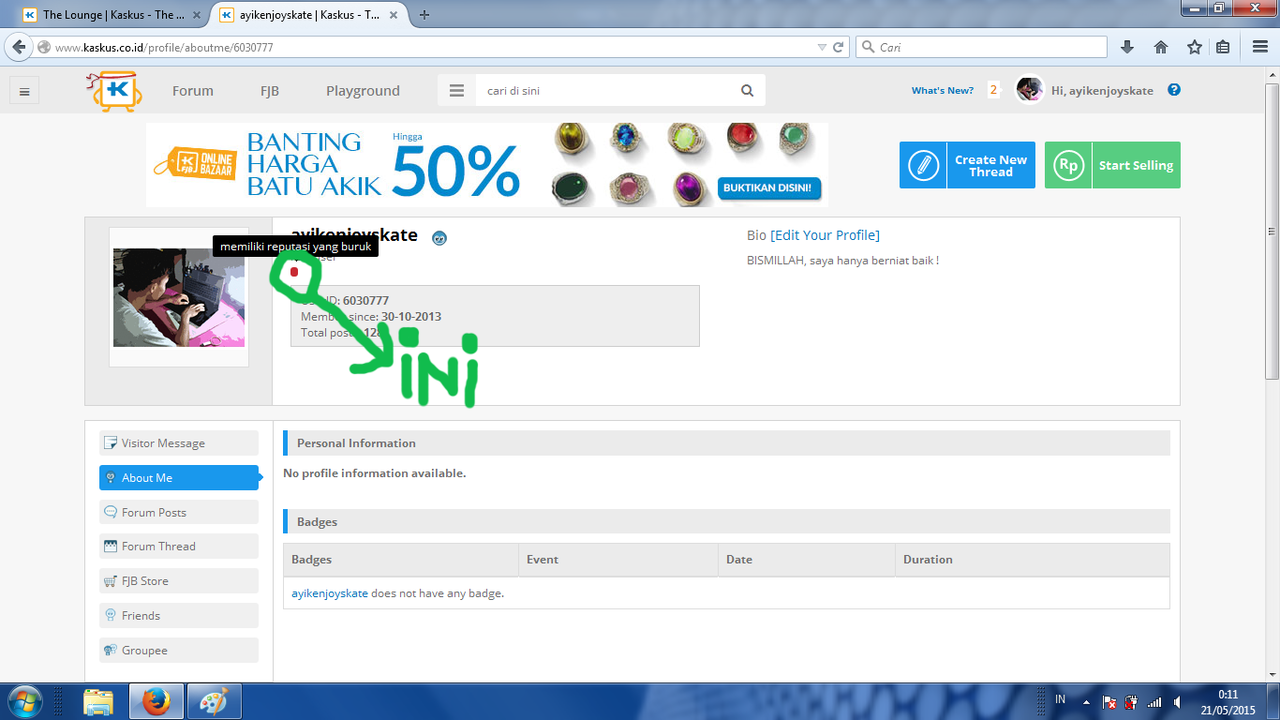Click the pencil icon on Create New Thread
Viewport: 1280px width, 720px height.
[x=923, y=165]
